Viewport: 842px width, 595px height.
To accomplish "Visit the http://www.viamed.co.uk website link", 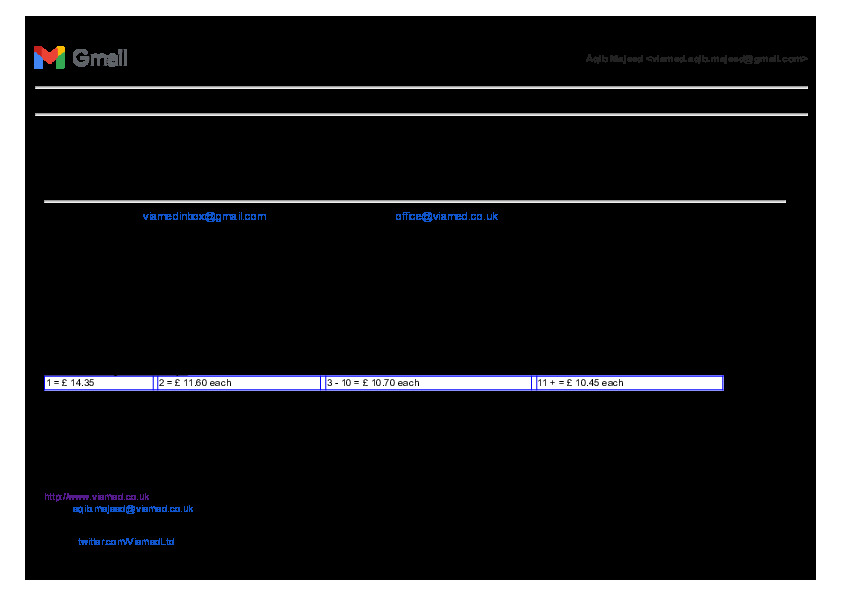I will coord(97,496).
